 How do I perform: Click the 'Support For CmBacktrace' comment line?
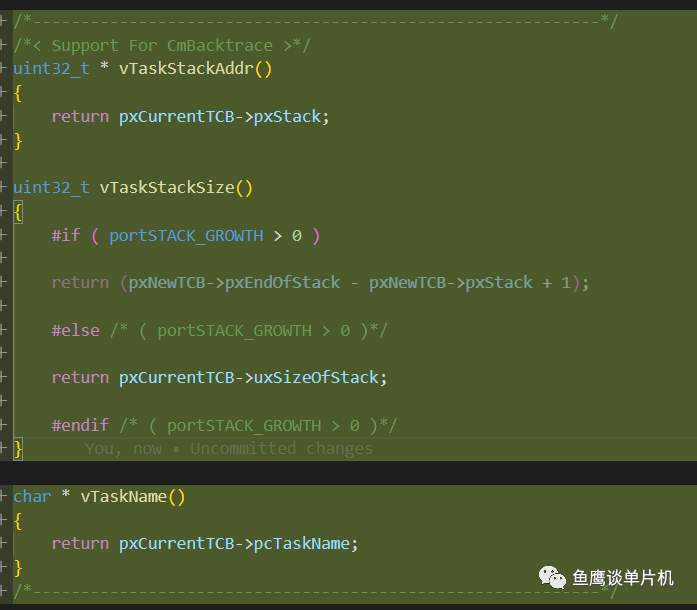(x=162, y=45)
